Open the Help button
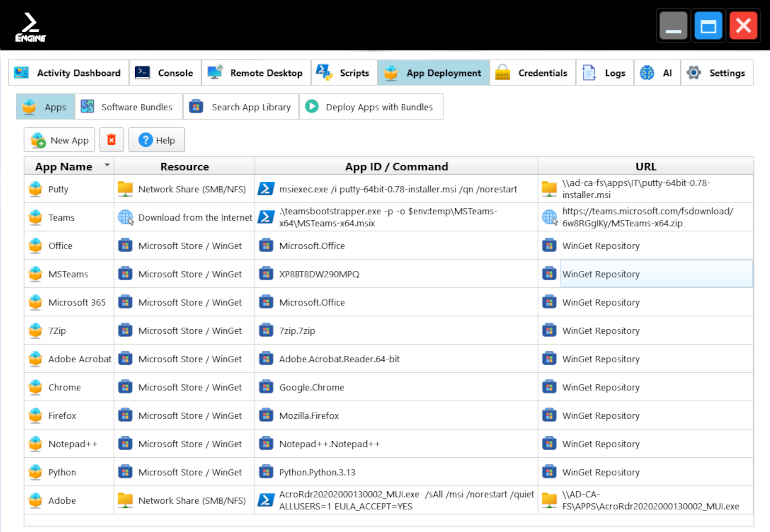The width and height of the screenshot is (770, 532). click(156, 140)
